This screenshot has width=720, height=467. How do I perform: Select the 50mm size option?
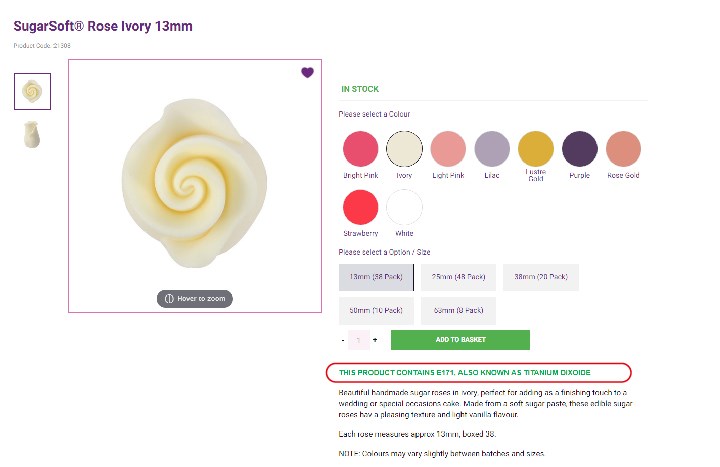376,312
